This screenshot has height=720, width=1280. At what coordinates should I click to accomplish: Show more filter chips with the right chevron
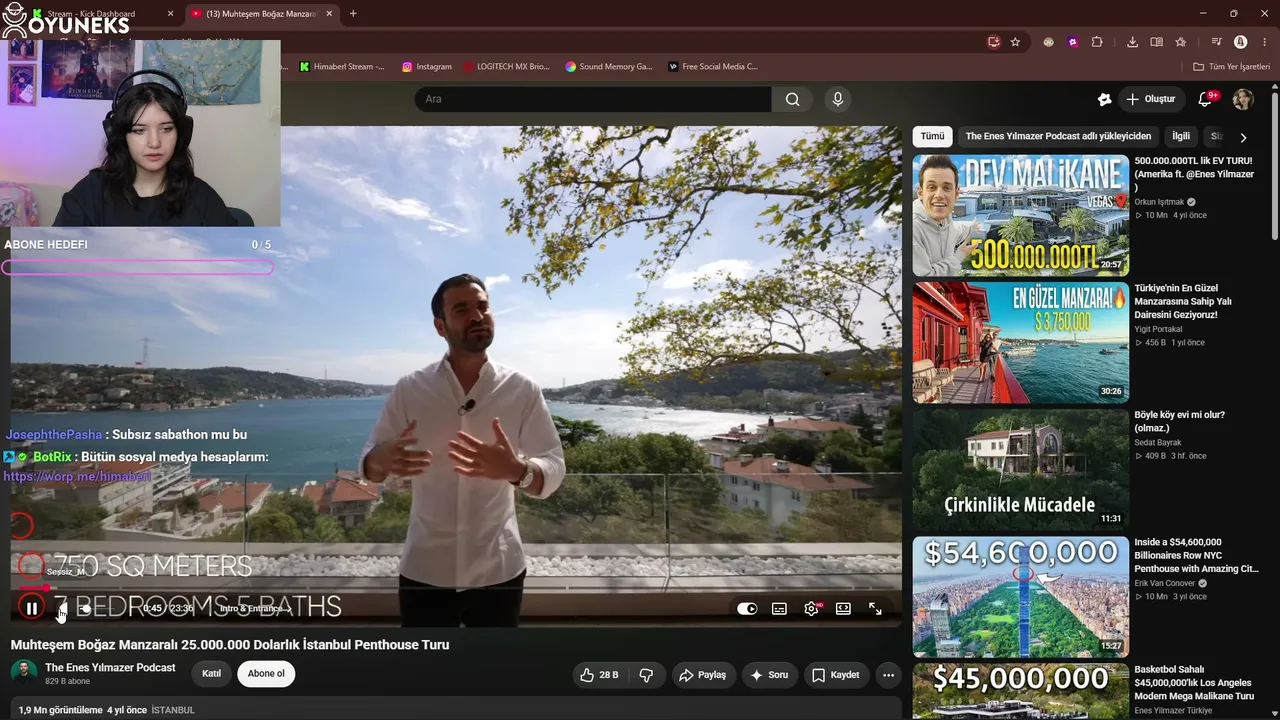[1243, 137]
